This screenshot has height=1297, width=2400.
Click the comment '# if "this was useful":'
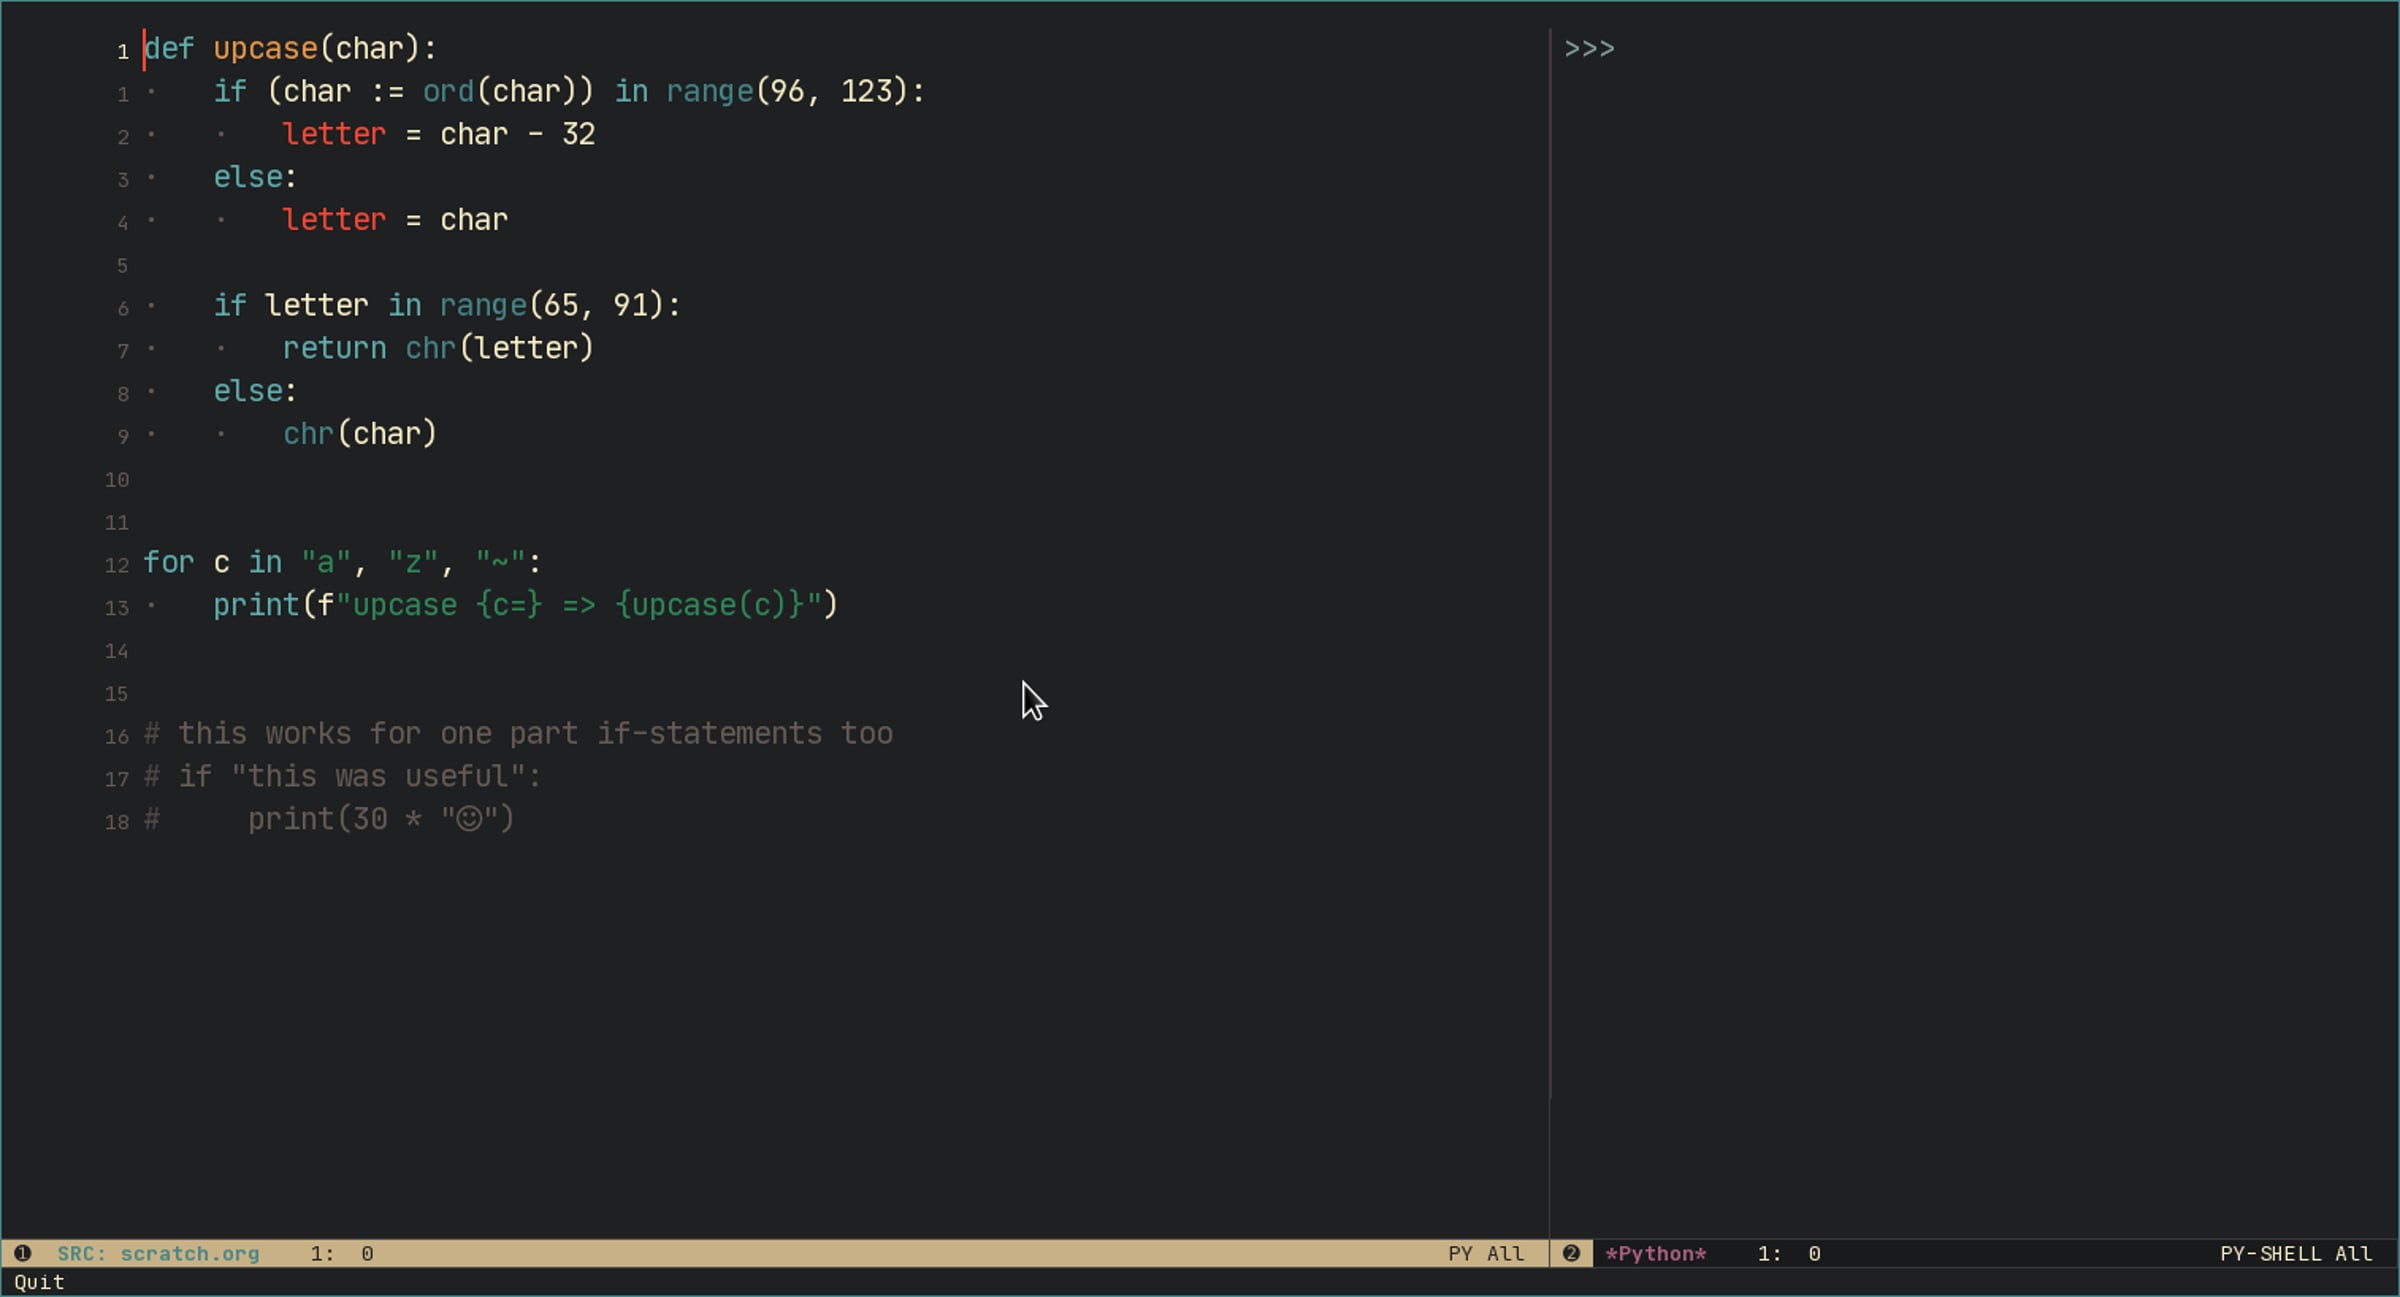[342, 777]
